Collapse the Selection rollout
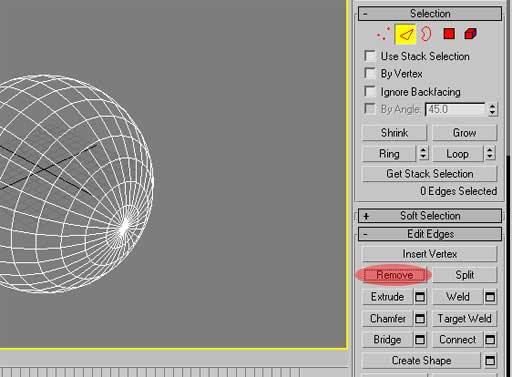This screenshot has width=512, height=377. pyautogui.click(x=430, y=14)
